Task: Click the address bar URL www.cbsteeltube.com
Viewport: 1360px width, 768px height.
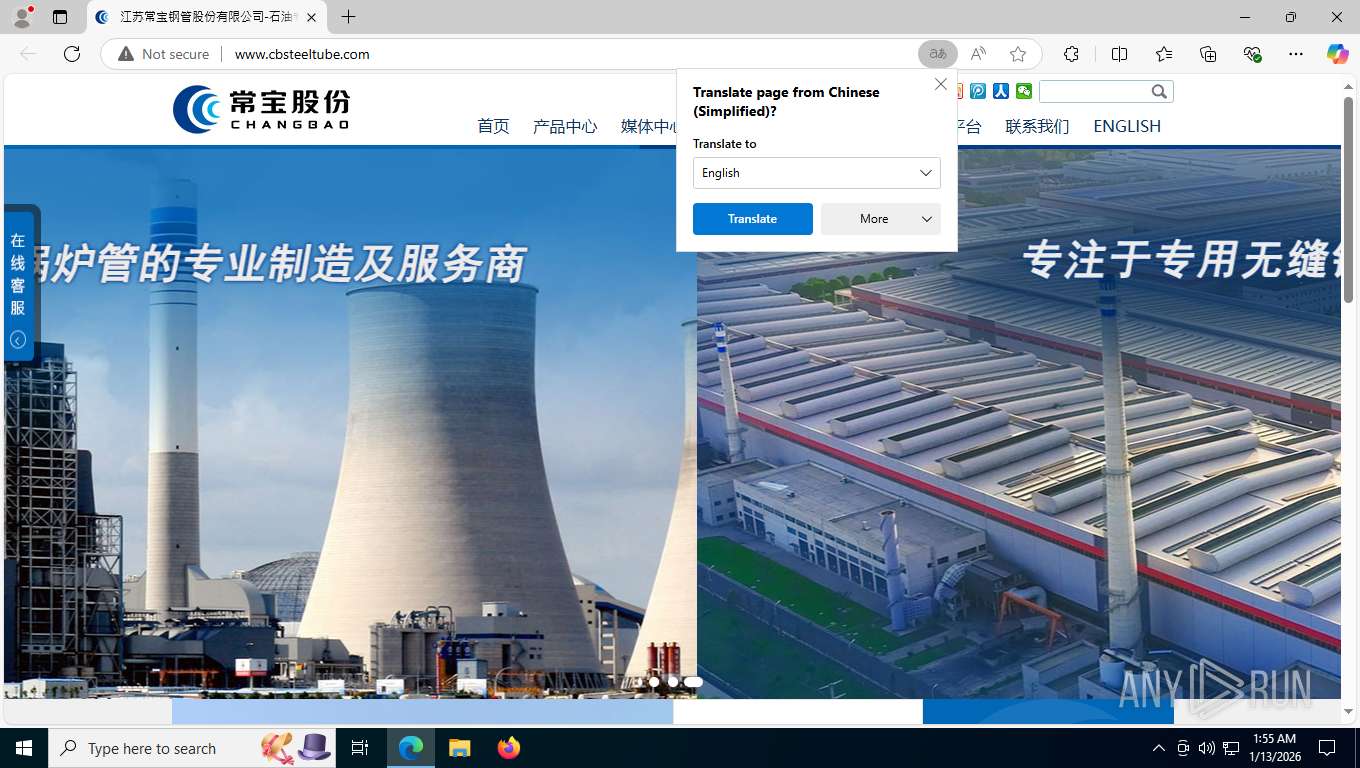Action: pyautogui.click(x=302, y=54)
